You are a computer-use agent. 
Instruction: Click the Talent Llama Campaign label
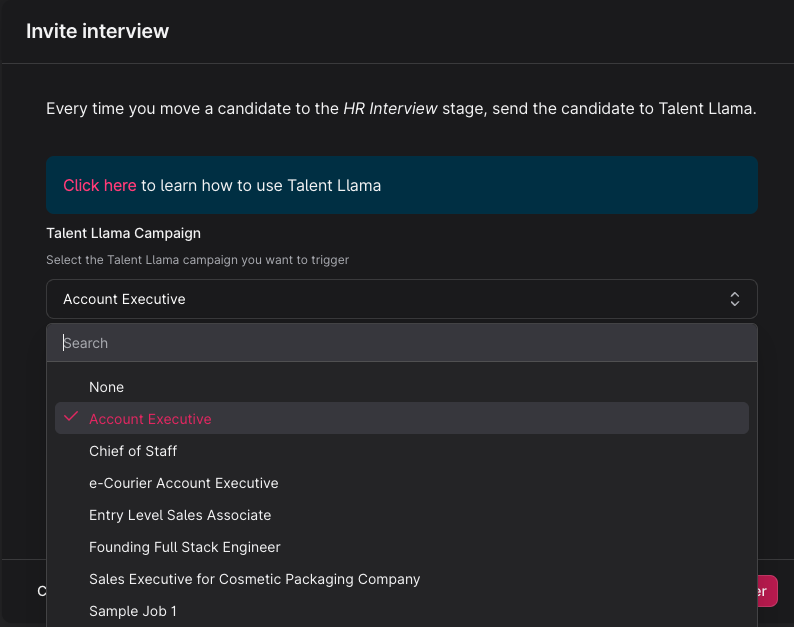(x=124, y=233)
